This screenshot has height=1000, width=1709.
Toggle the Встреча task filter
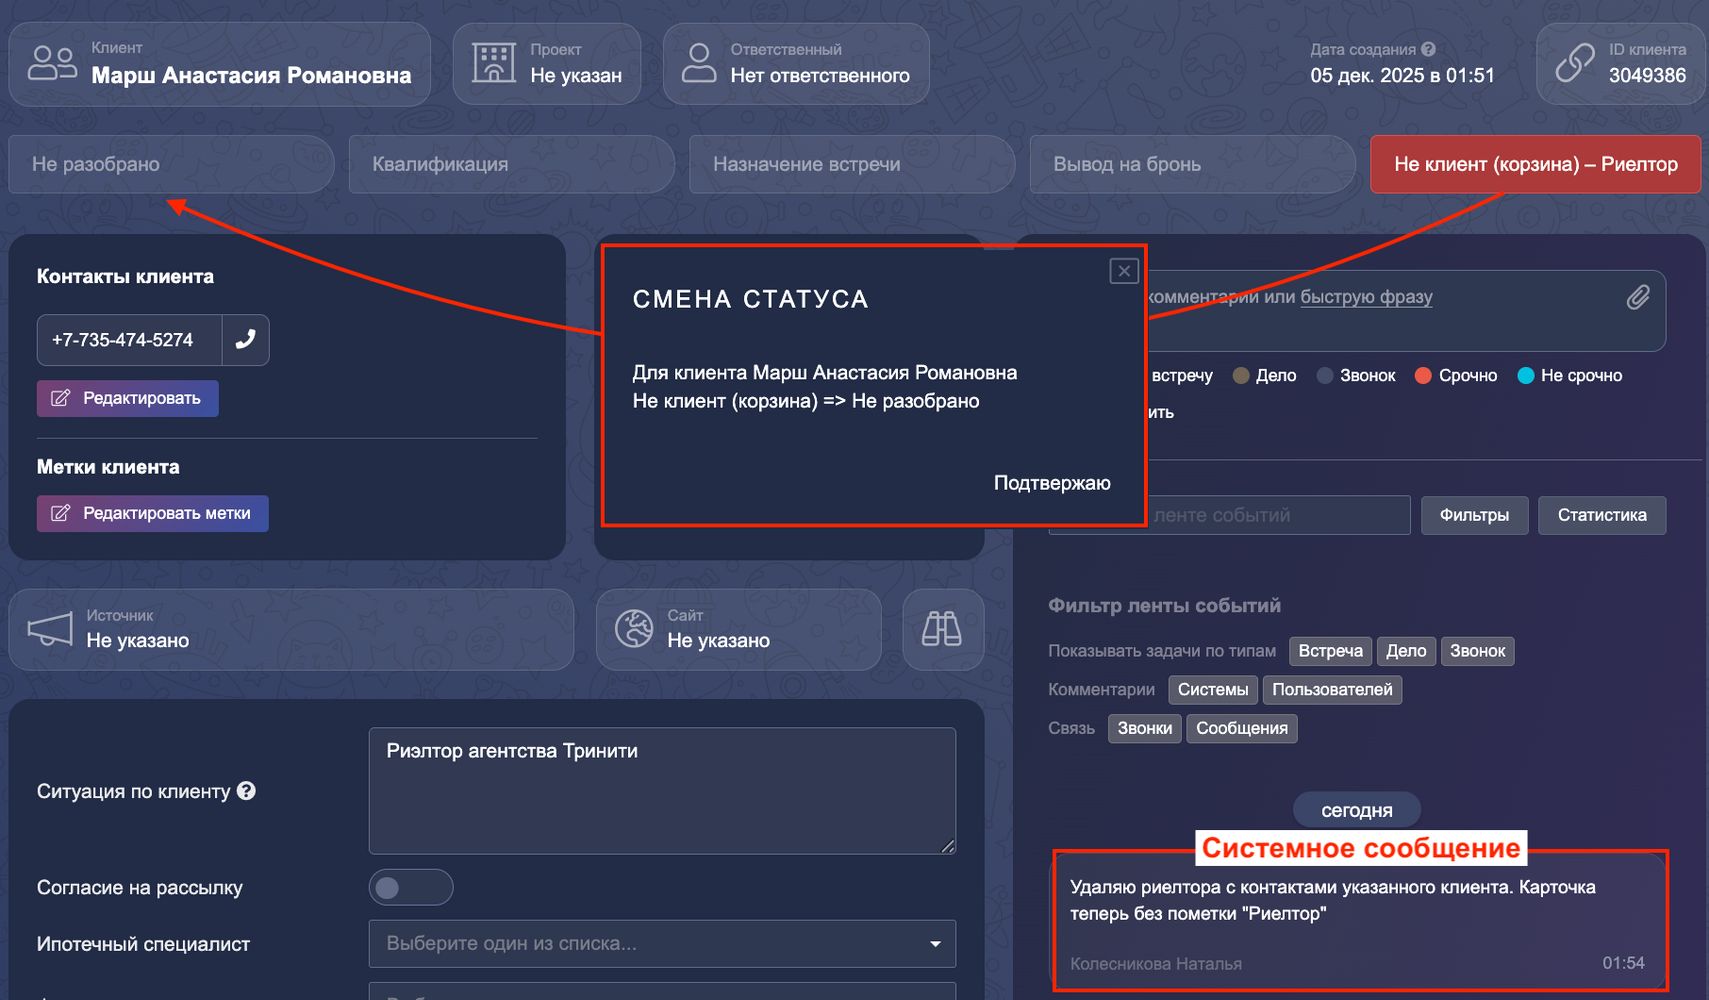point(1330,651)
